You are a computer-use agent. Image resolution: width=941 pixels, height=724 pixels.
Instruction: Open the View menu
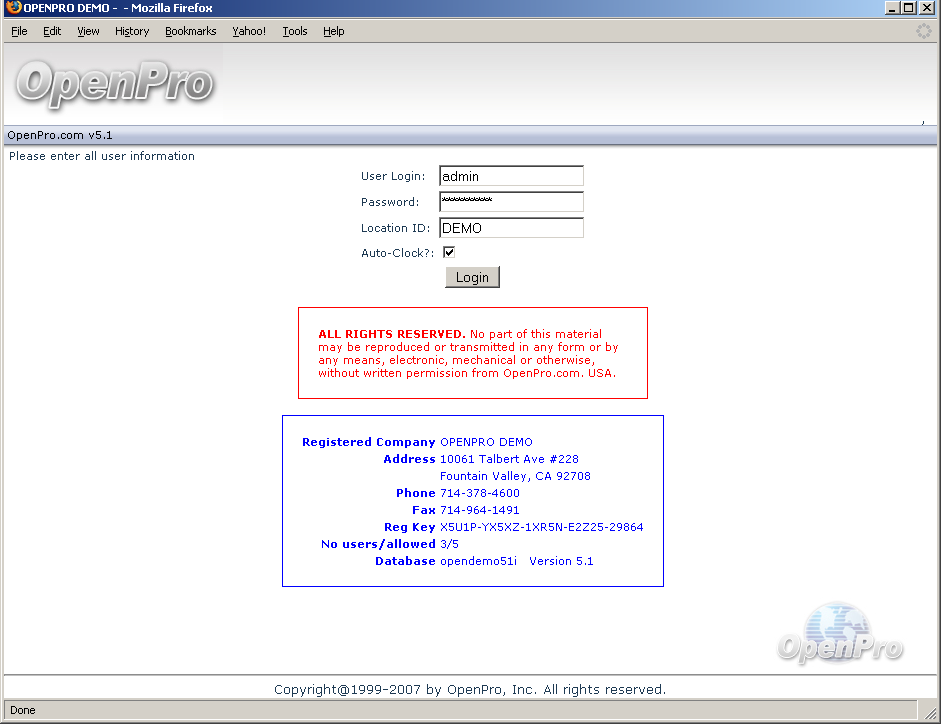click(x=89, y=31)
